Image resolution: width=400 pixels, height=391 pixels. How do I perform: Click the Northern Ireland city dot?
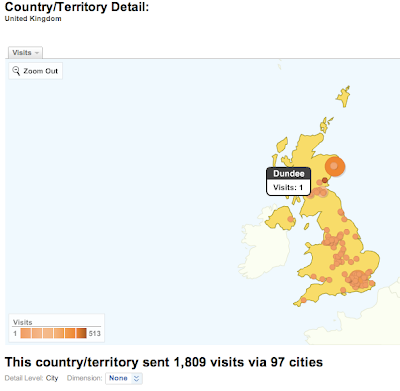[291, 219]
